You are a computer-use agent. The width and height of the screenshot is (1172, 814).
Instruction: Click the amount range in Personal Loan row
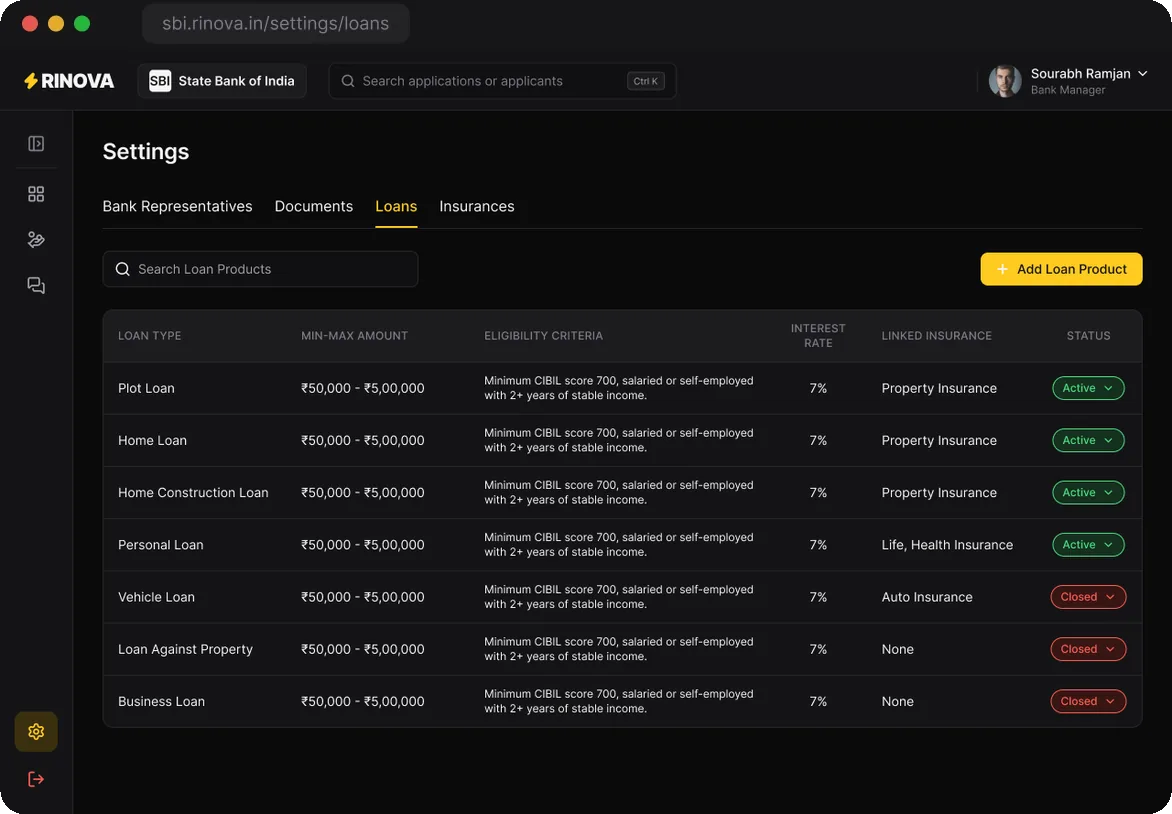363,545
